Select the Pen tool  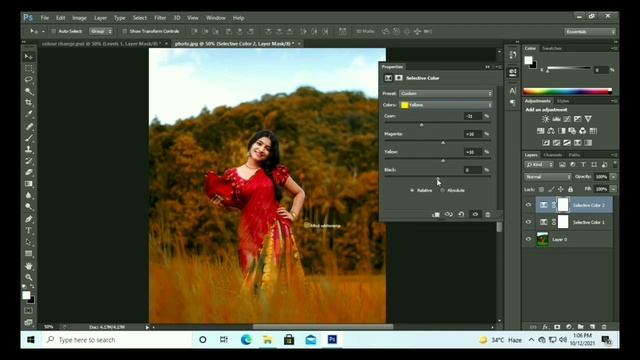coord(29,219)
